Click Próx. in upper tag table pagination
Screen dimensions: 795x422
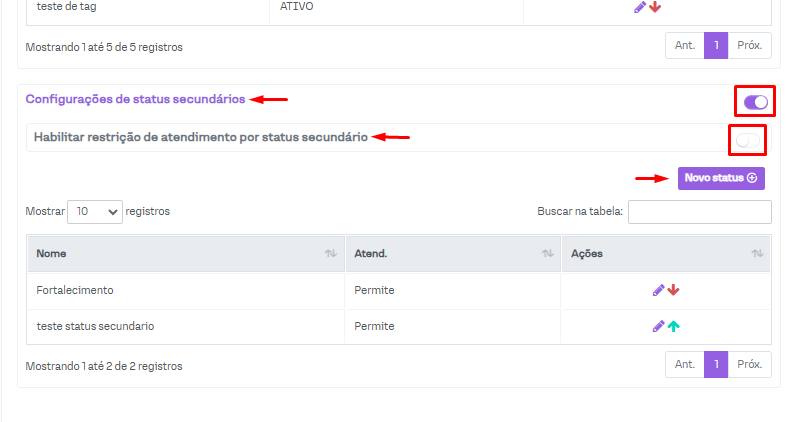tap(749, 46)
